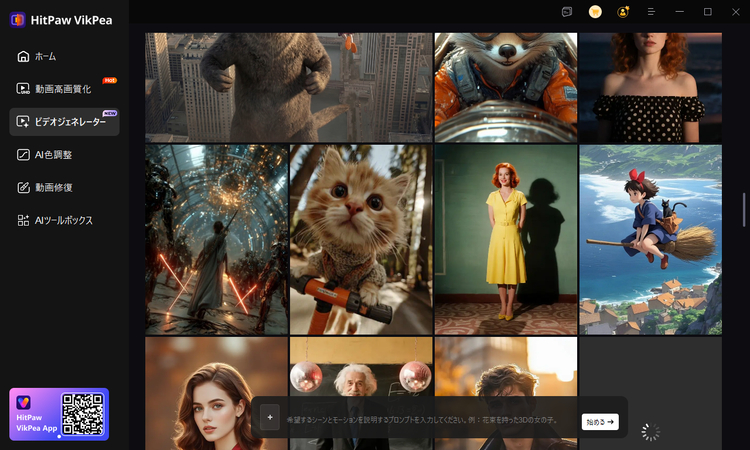Select the polka dot dress woman thumbnail
Screen dimensions: 750x450
(651, 88)
